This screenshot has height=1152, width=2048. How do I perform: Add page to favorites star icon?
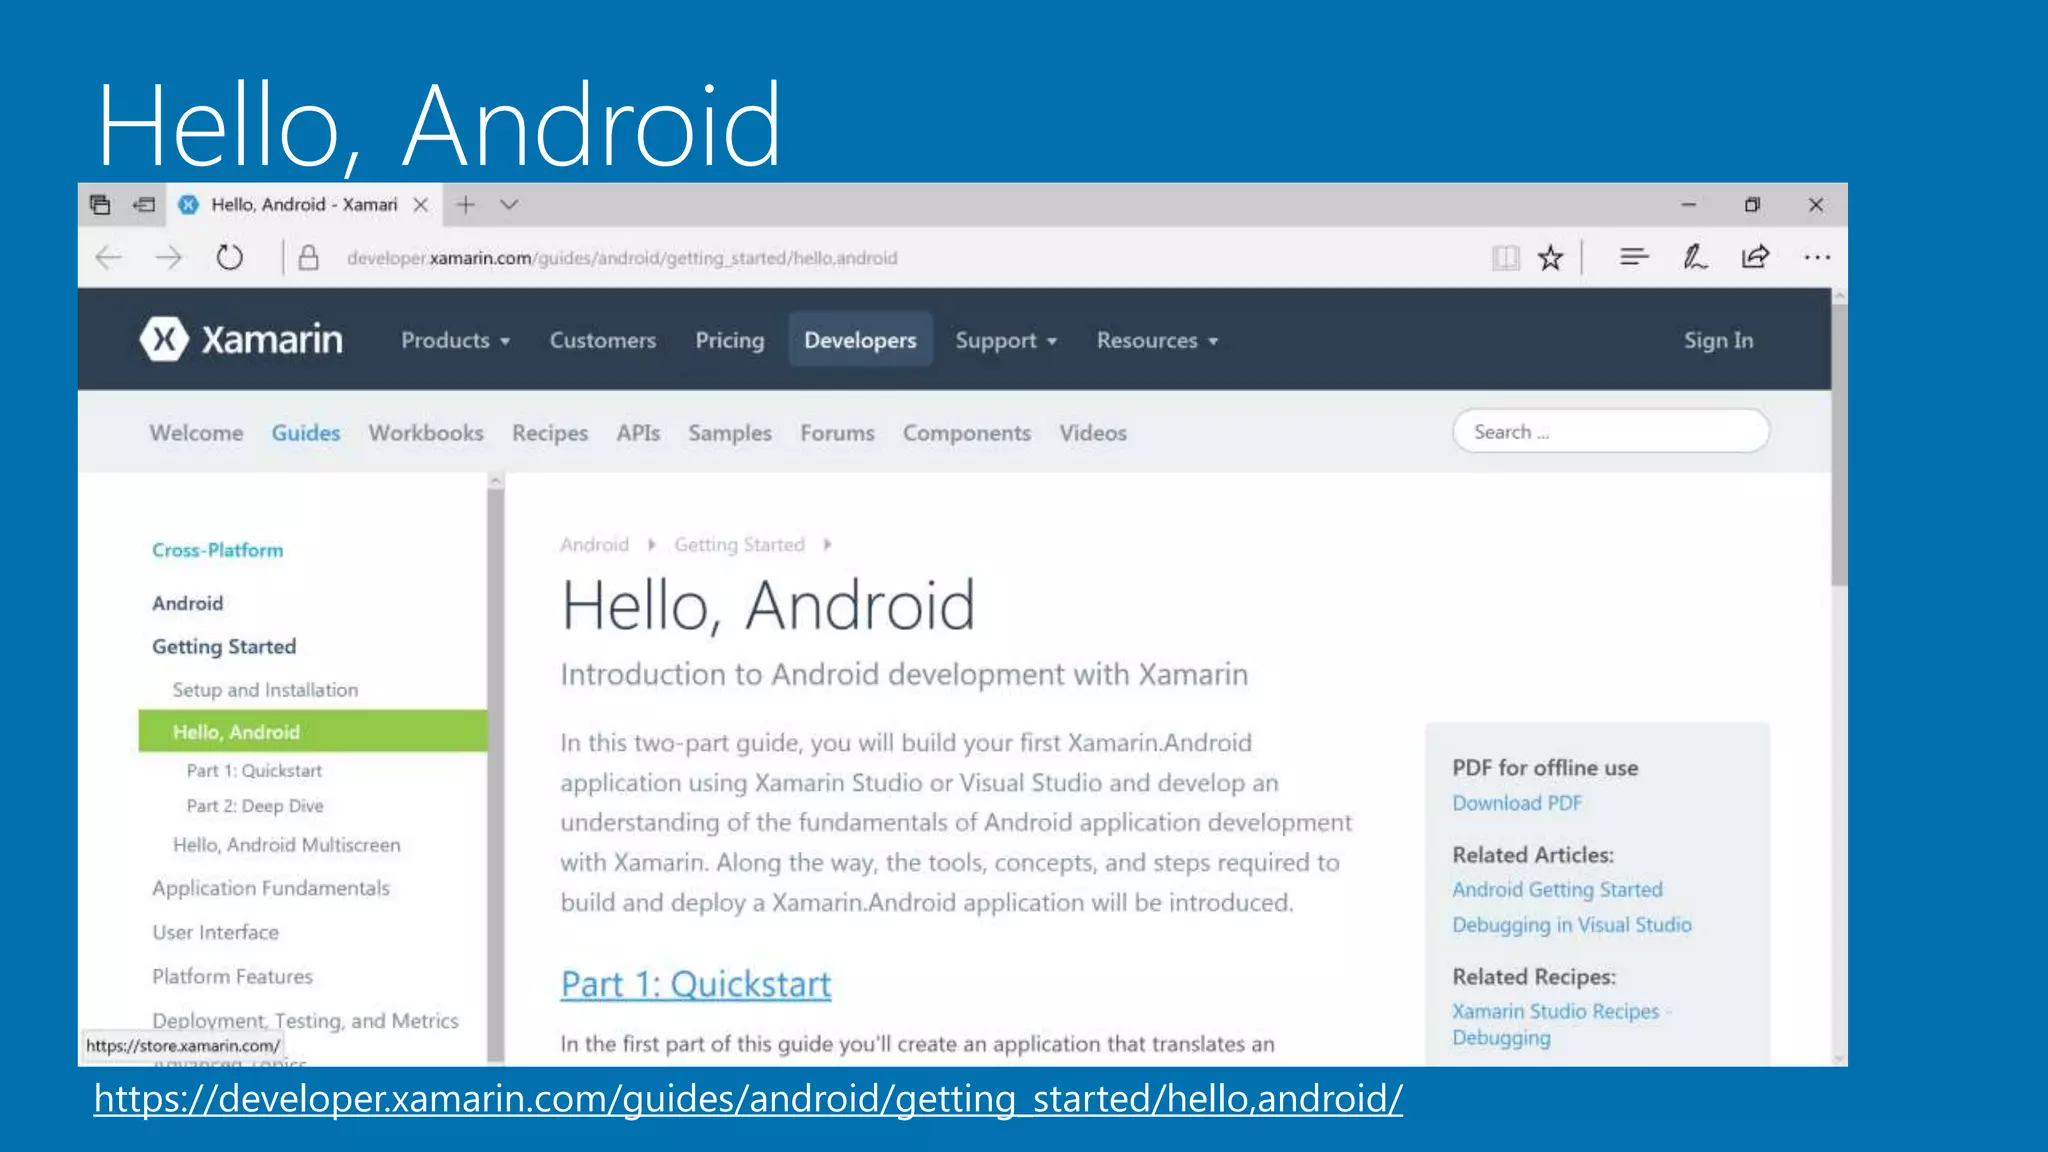pos(1550,258)
